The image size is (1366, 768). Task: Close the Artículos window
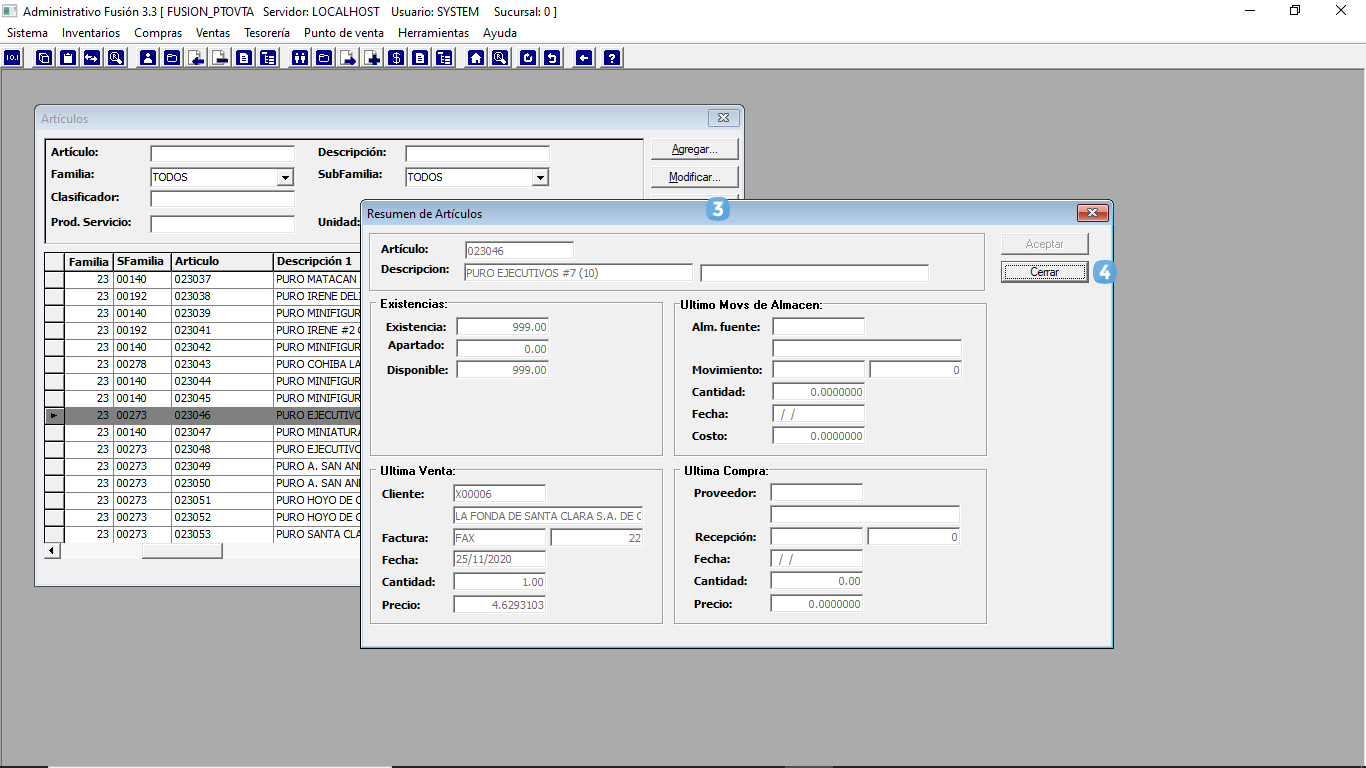point(723,118)
